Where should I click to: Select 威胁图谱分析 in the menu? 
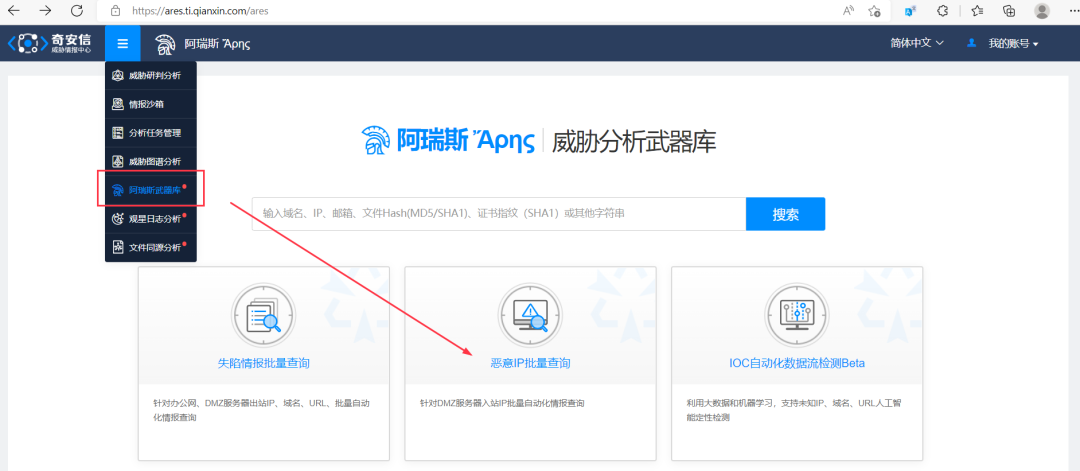click(x=151, y=161)
